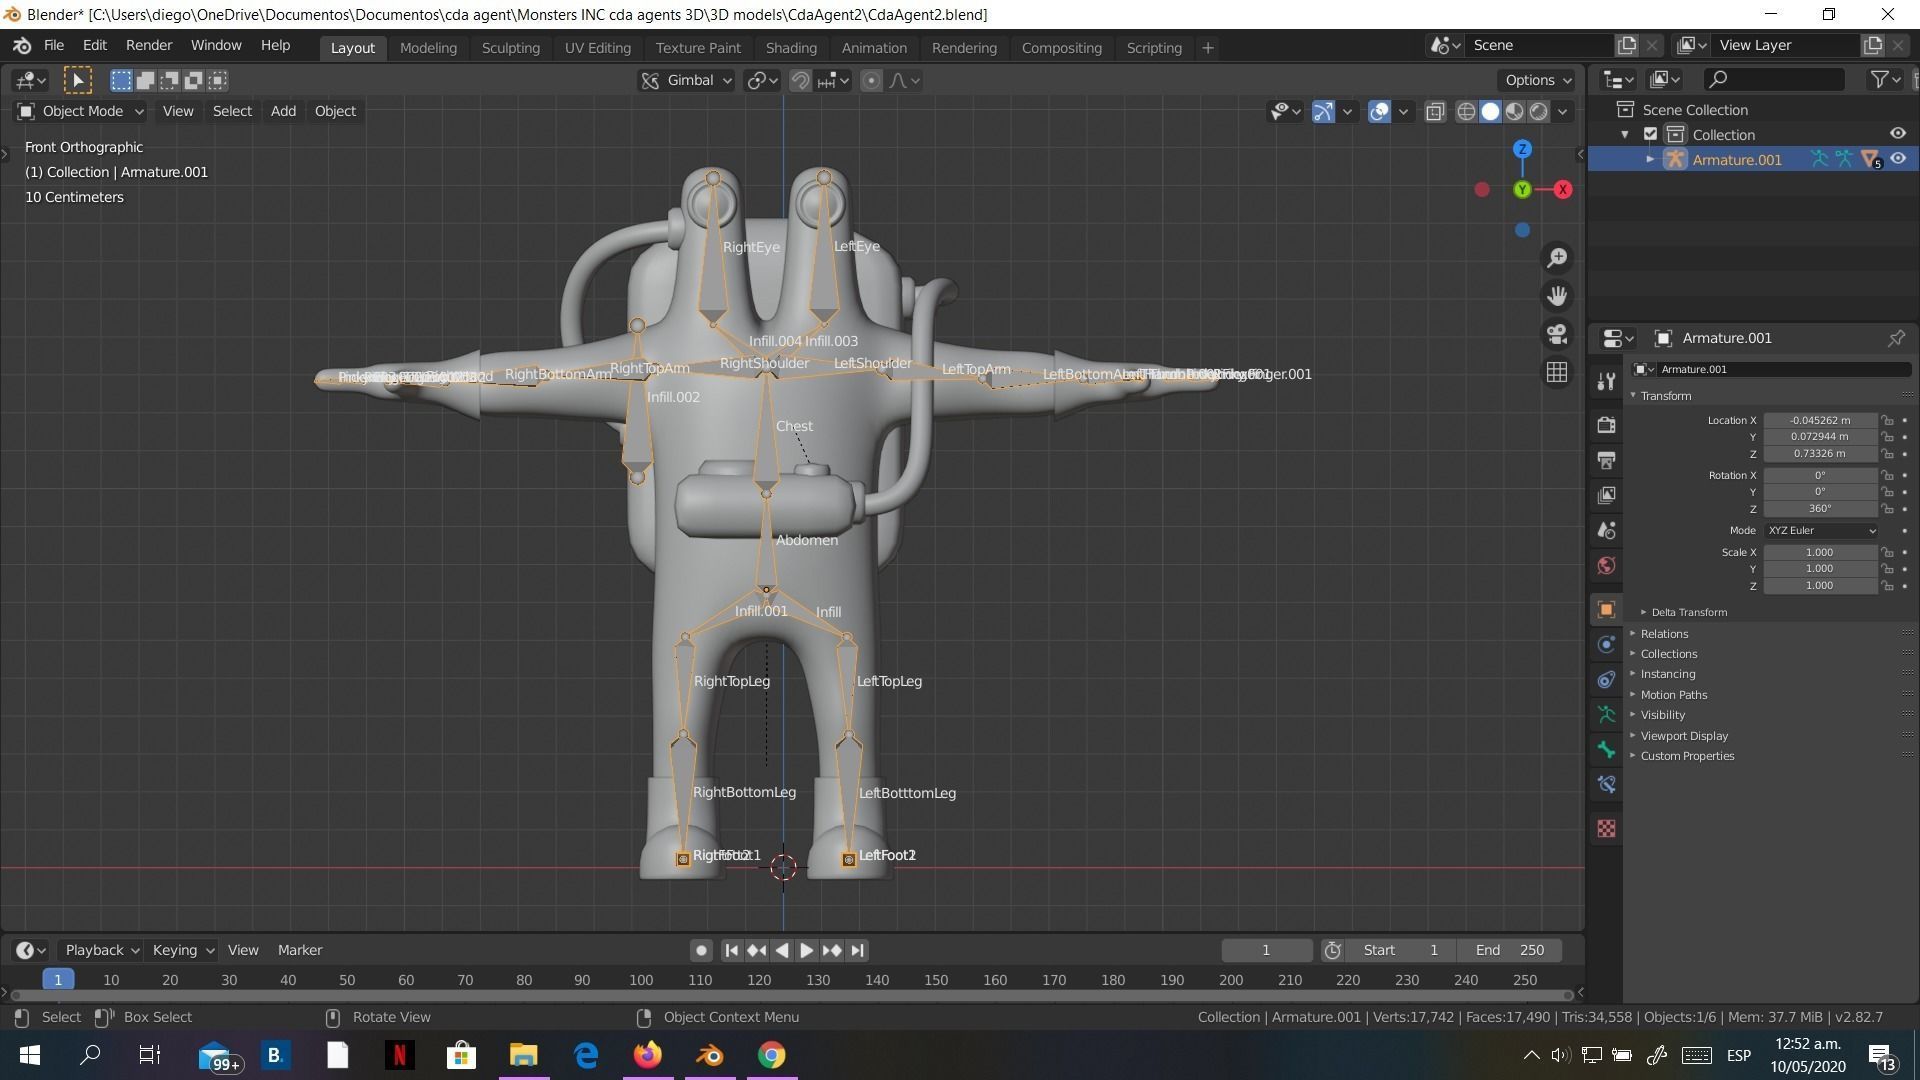Open the Object Mode dropdown
The image size is (1920, 1080).
point(82,111)
